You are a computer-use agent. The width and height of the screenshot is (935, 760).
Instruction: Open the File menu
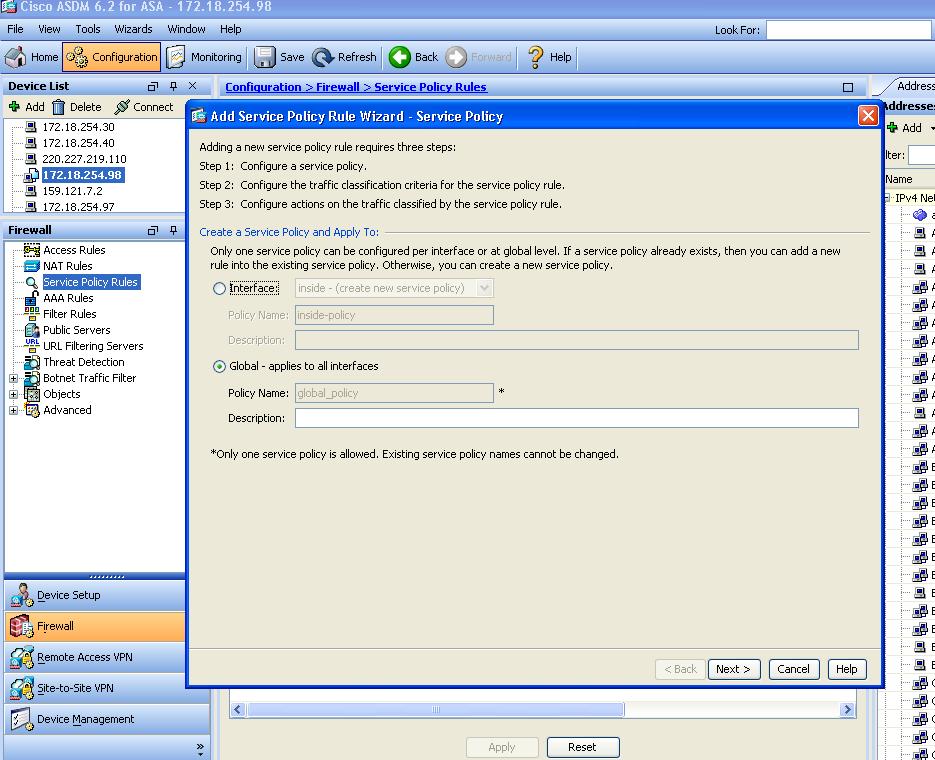[15, 29]
